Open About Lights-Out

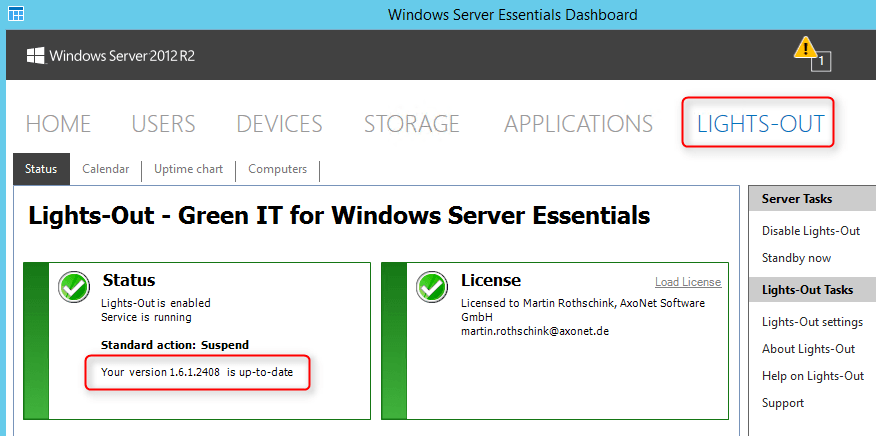coord(808,349)
